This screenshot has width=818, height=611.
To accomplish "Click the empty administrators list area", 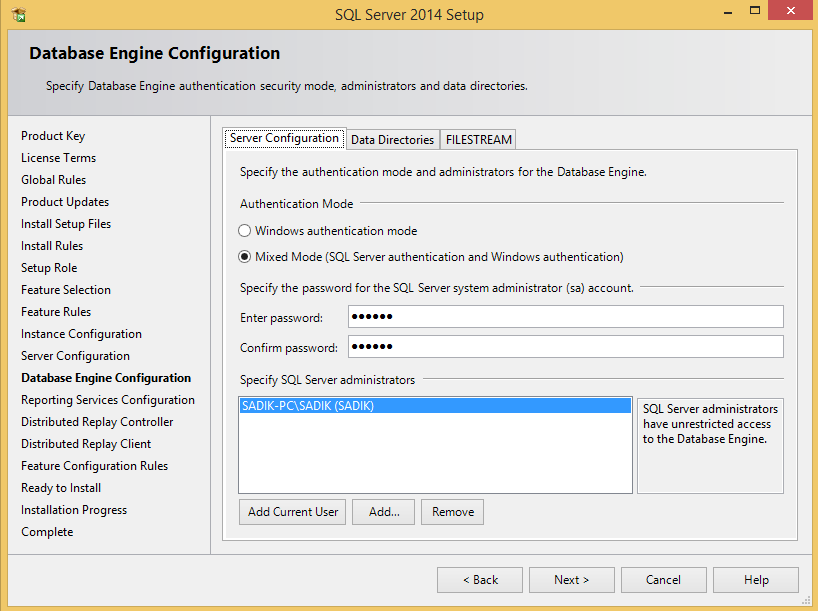I will tap(435, 455).
